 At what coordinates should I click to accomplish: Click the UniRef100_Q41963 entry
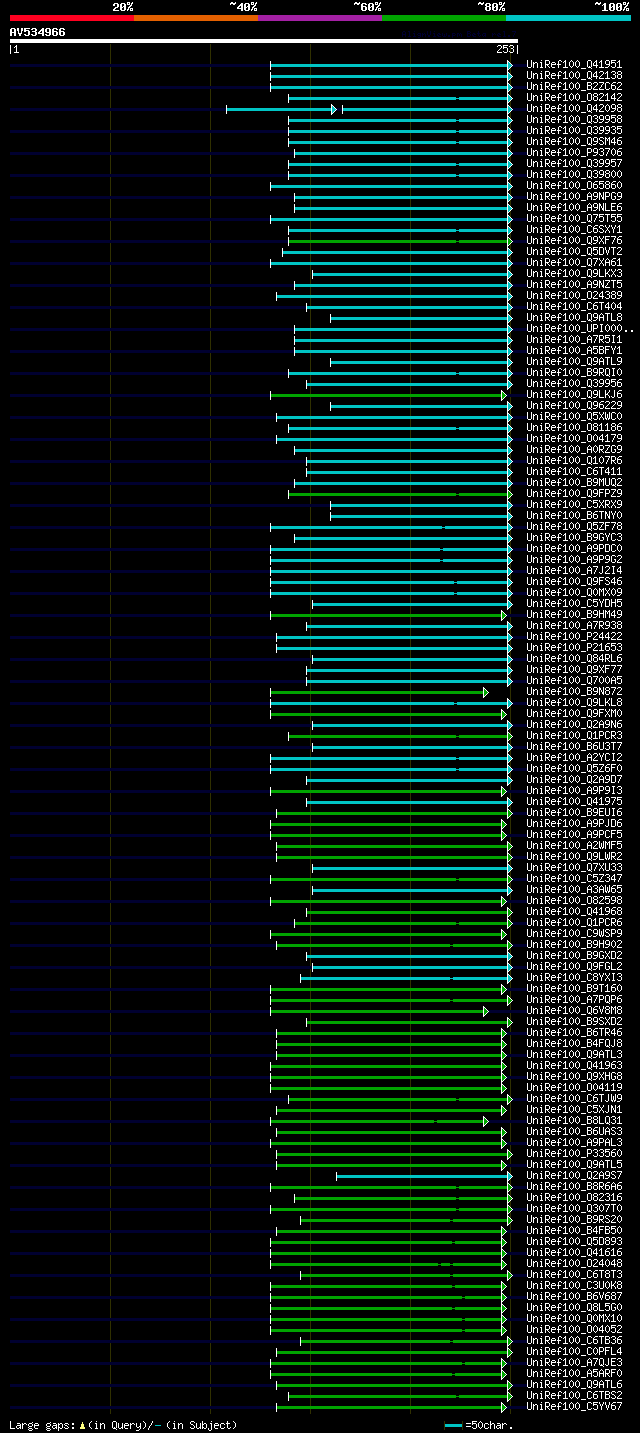pos(574,1066)
